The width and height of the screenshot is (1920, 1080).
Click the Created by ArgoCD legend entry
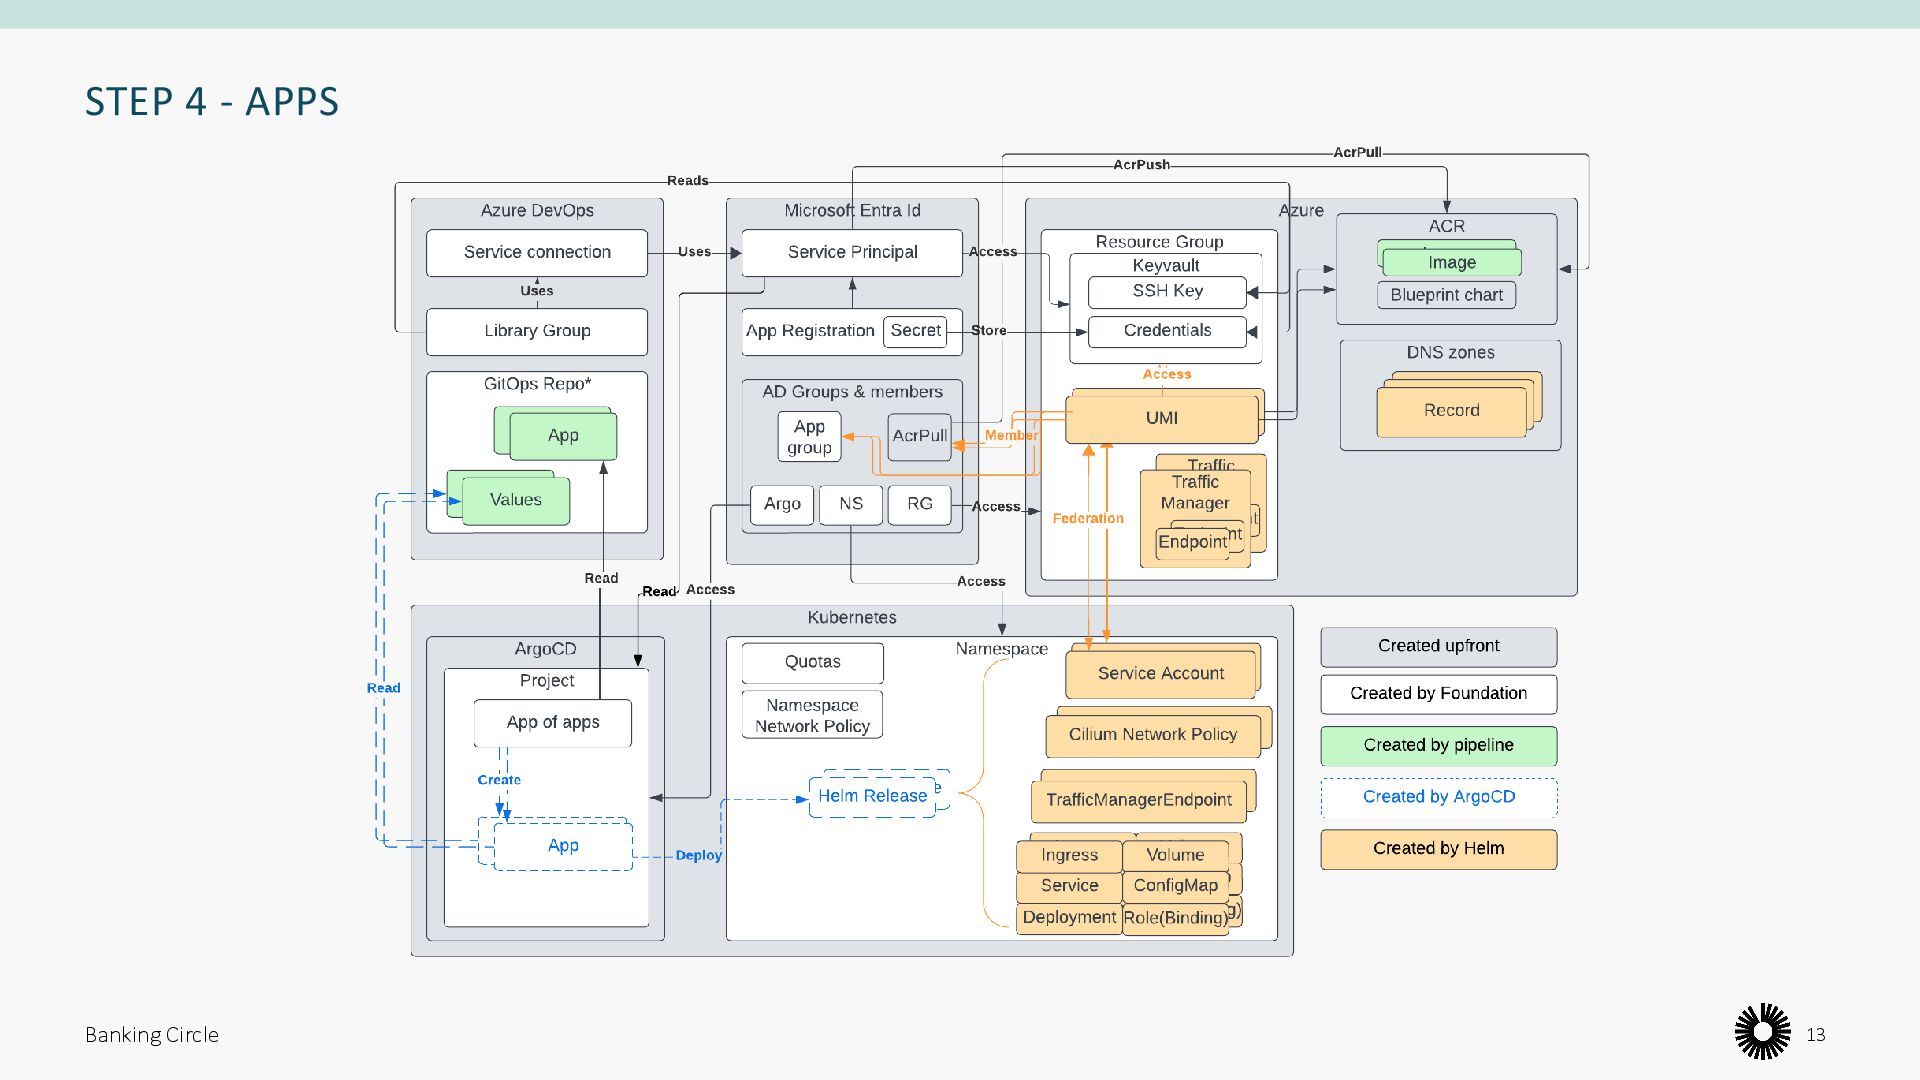click(1438, 797)
